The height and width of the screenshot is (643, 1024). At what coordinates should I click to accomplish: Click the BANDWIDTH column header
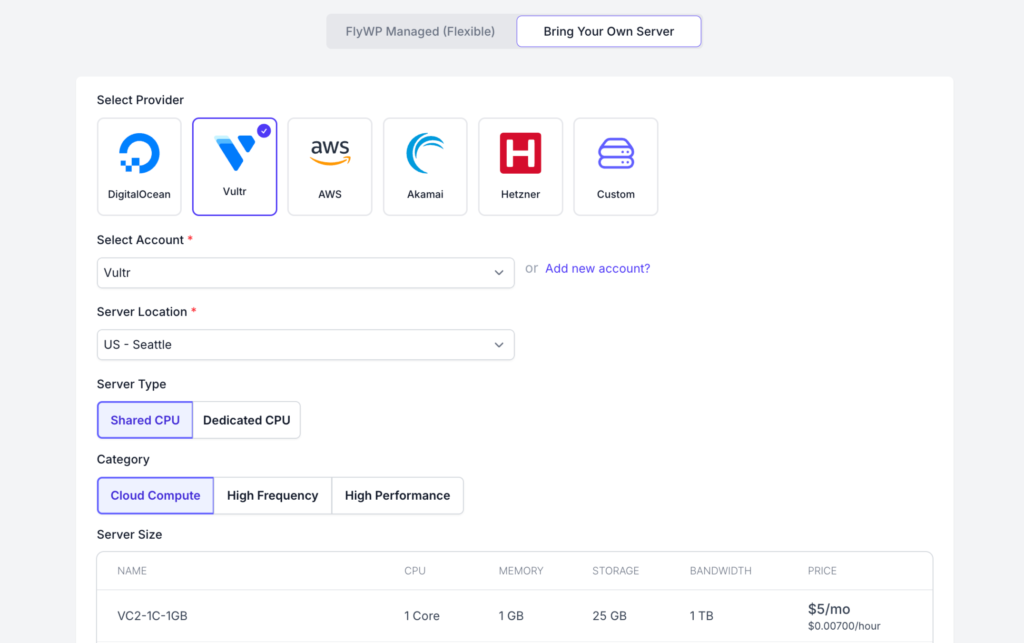[721, 571]
